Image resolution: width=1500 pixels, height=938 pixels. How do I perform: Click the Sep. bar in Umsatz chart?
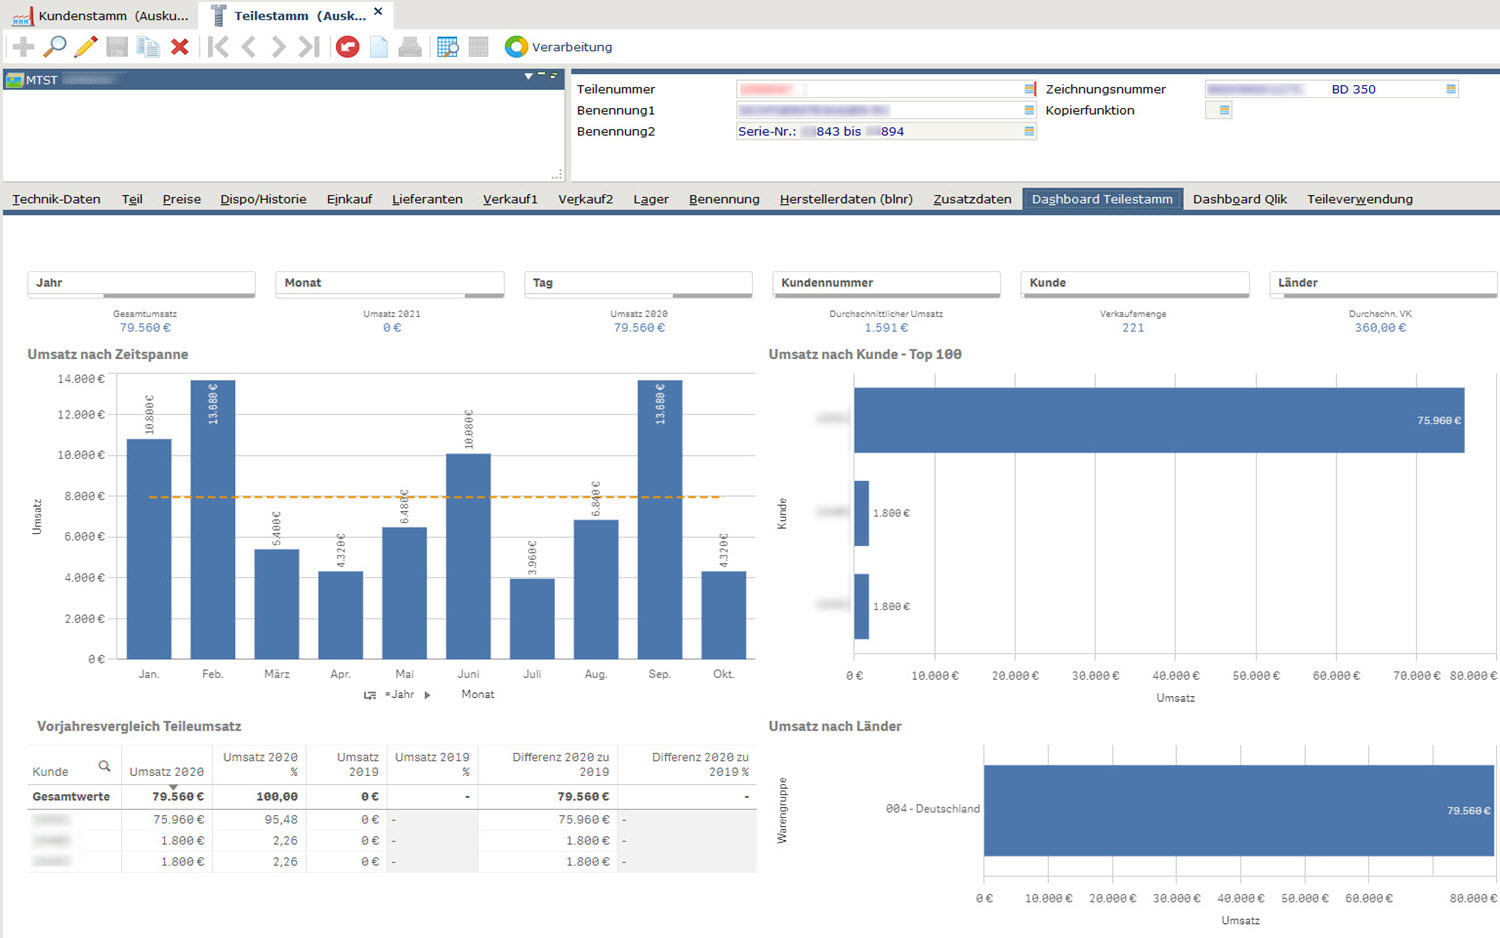pyautogui.click(x=659, y=520)
